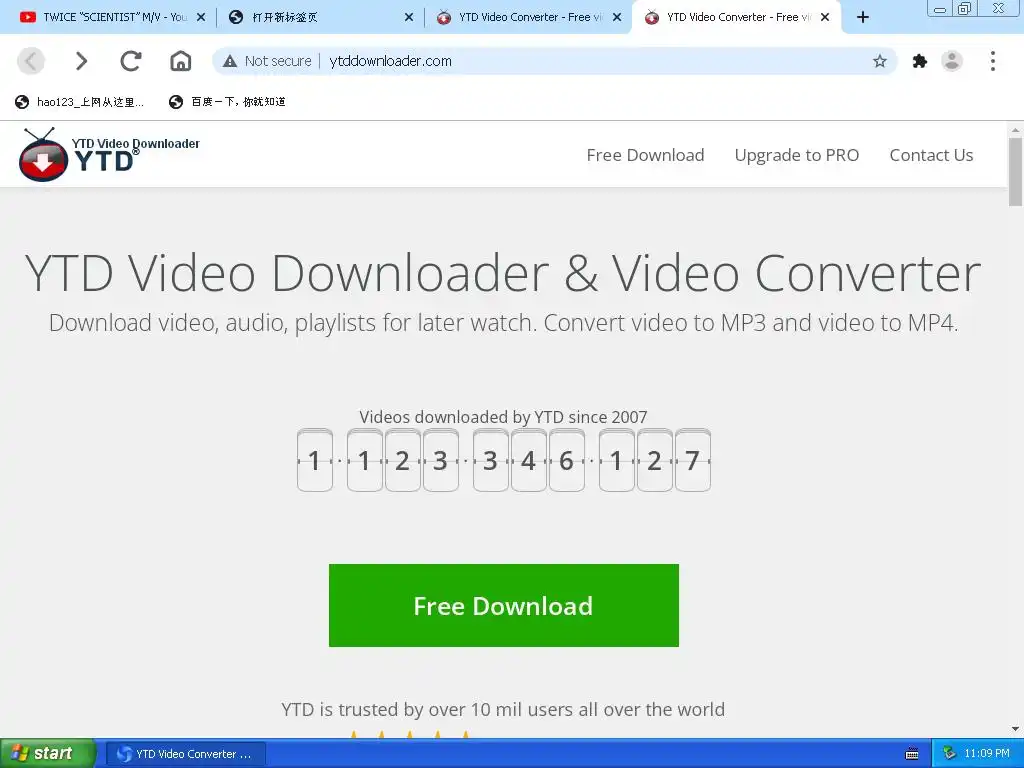Open Upgrade to PRO navigation link

point(797,155)
